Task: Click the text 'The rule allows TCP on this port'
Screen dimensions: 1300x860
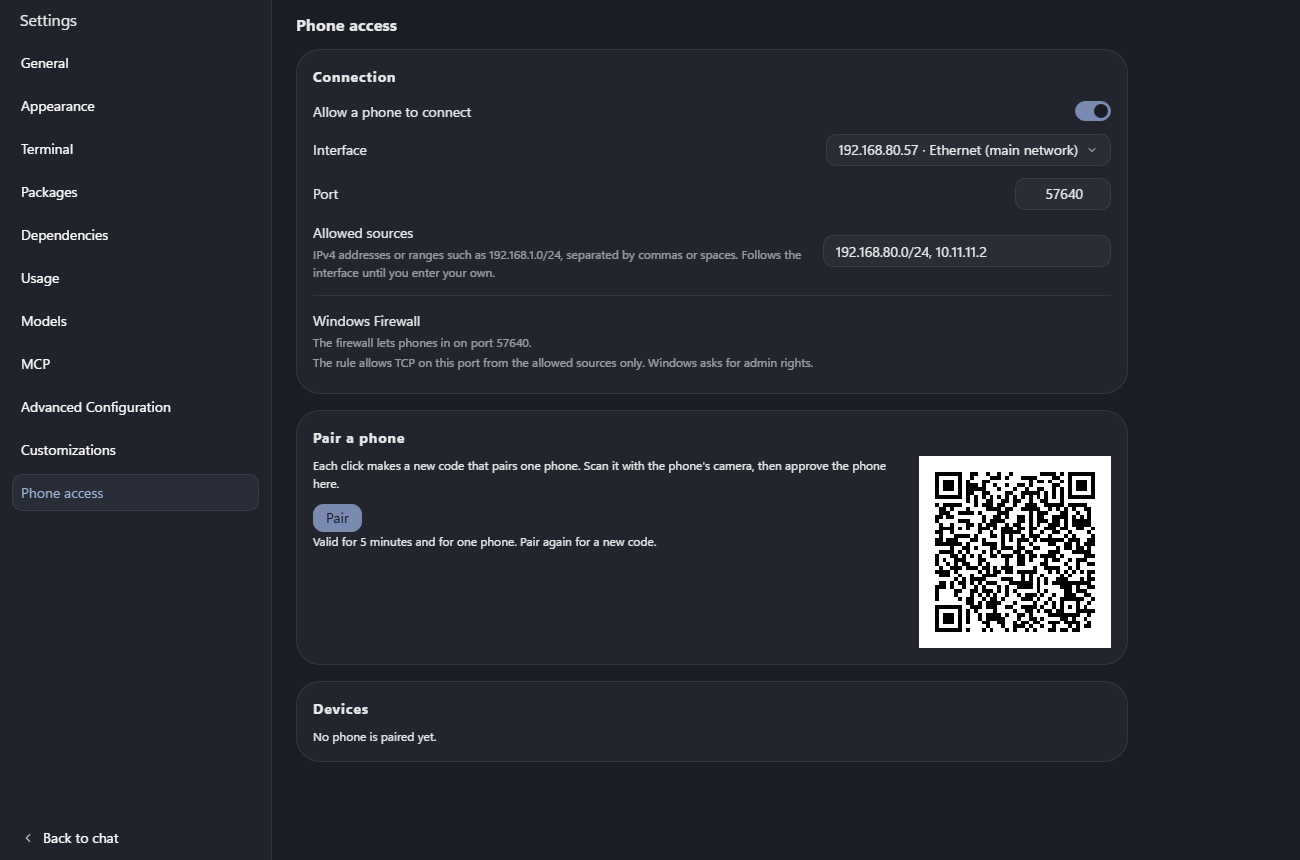Action: (563, 363)
